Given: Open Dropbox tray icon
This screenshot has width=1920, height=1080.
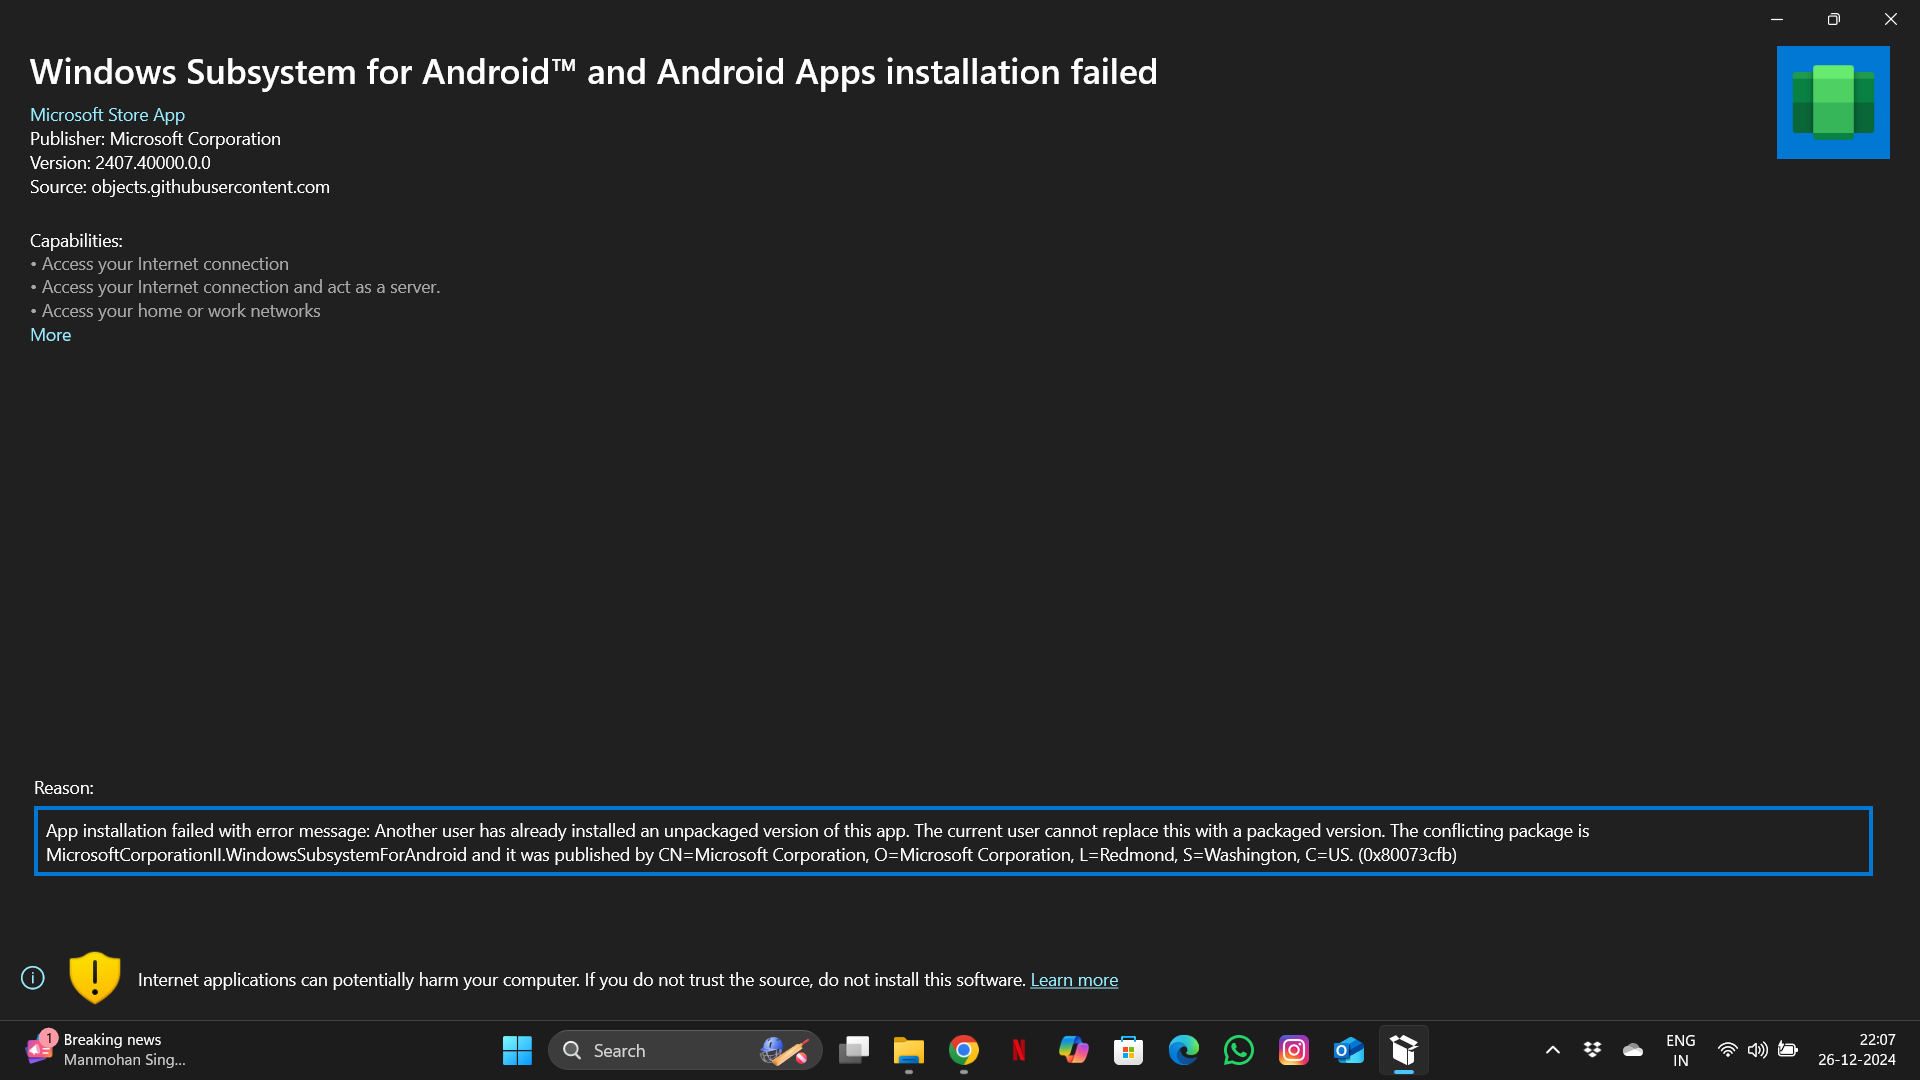Looking at the screenshot, I should [1593, 1049].
